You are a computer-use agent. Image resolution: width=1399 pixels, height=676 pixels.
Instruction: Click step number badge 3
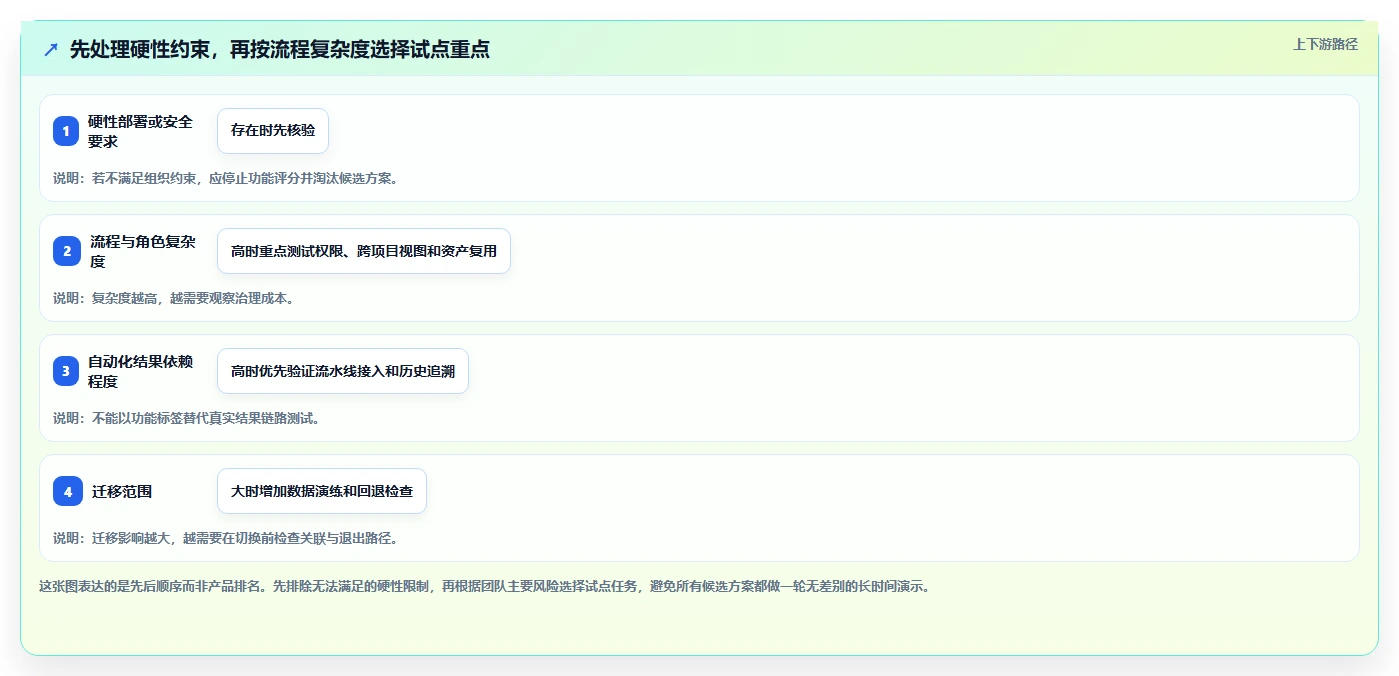pyautogui.click(x=66, y=371)
